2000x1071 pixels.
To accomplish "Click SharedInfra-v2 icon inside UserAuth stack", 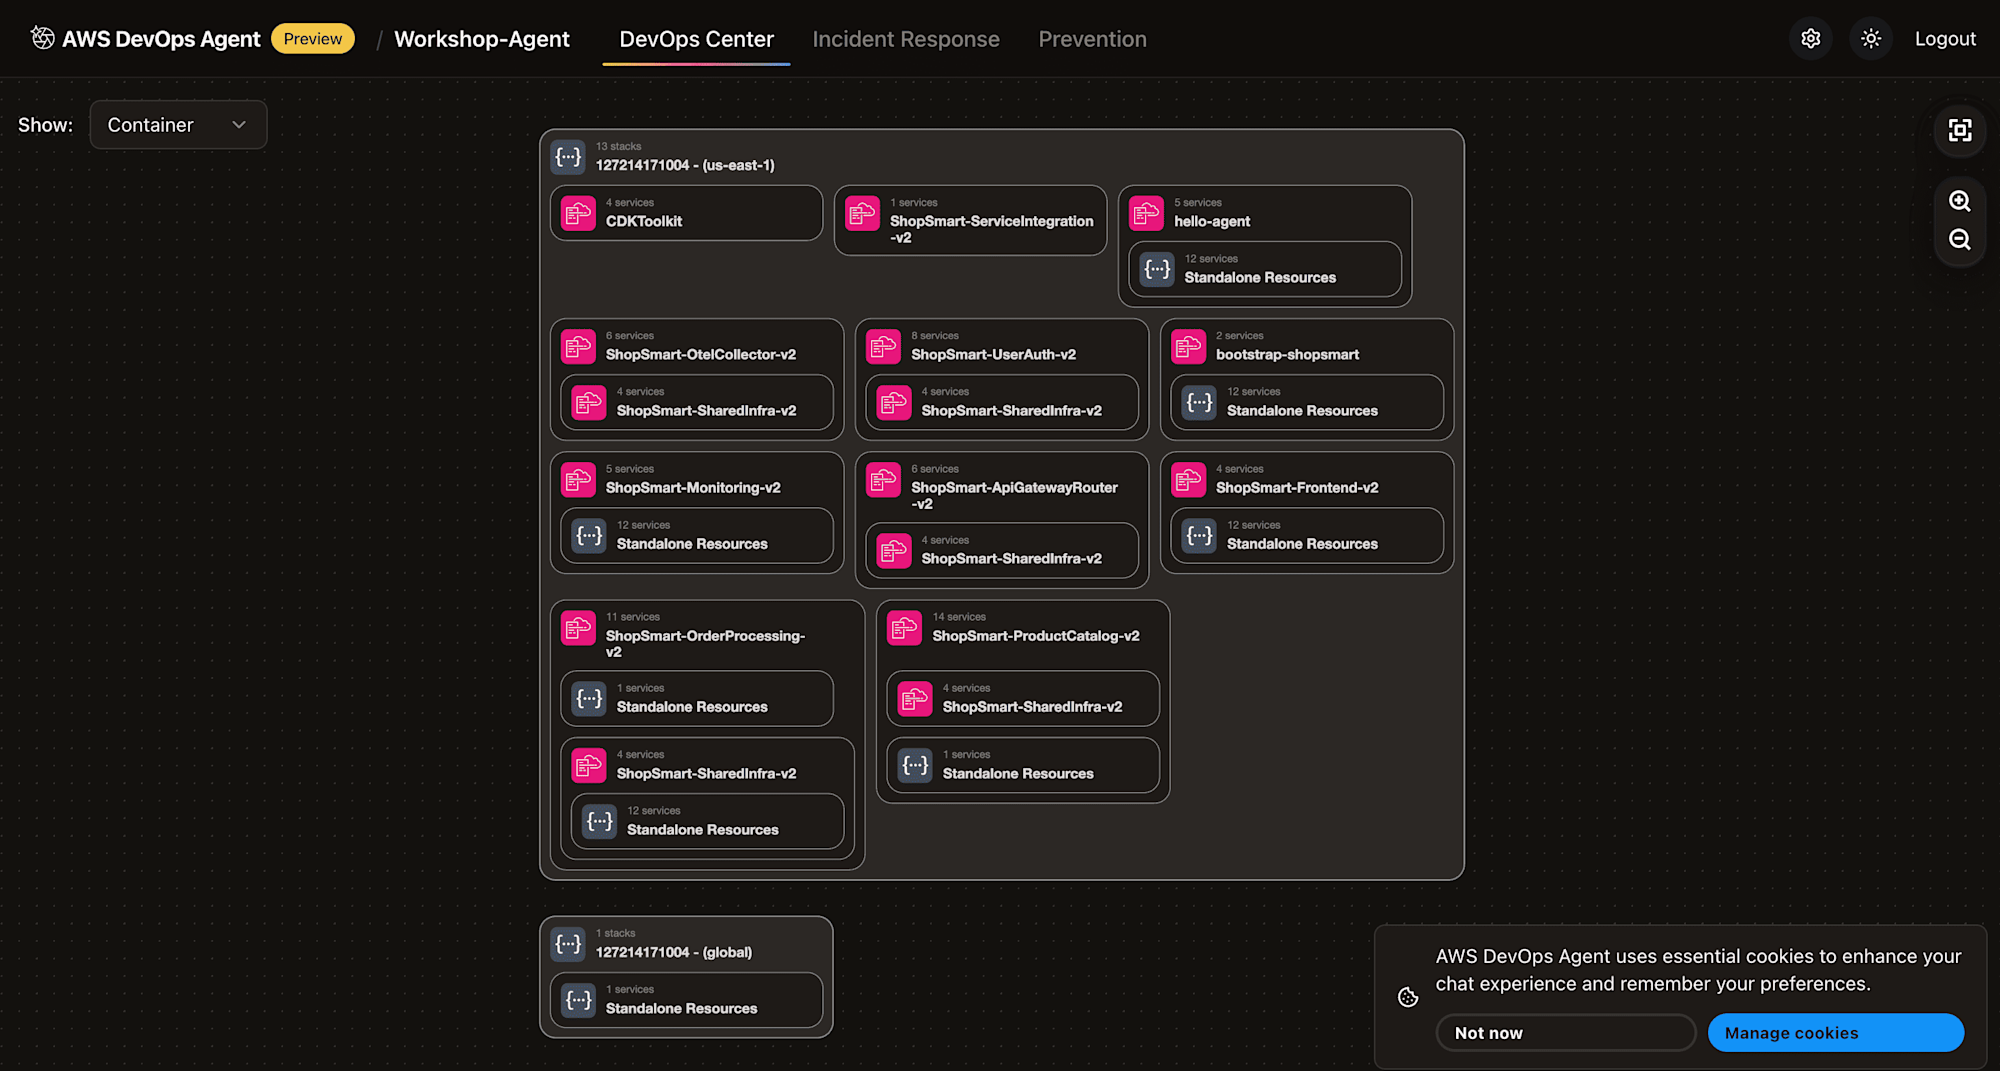I will [894, 402].
